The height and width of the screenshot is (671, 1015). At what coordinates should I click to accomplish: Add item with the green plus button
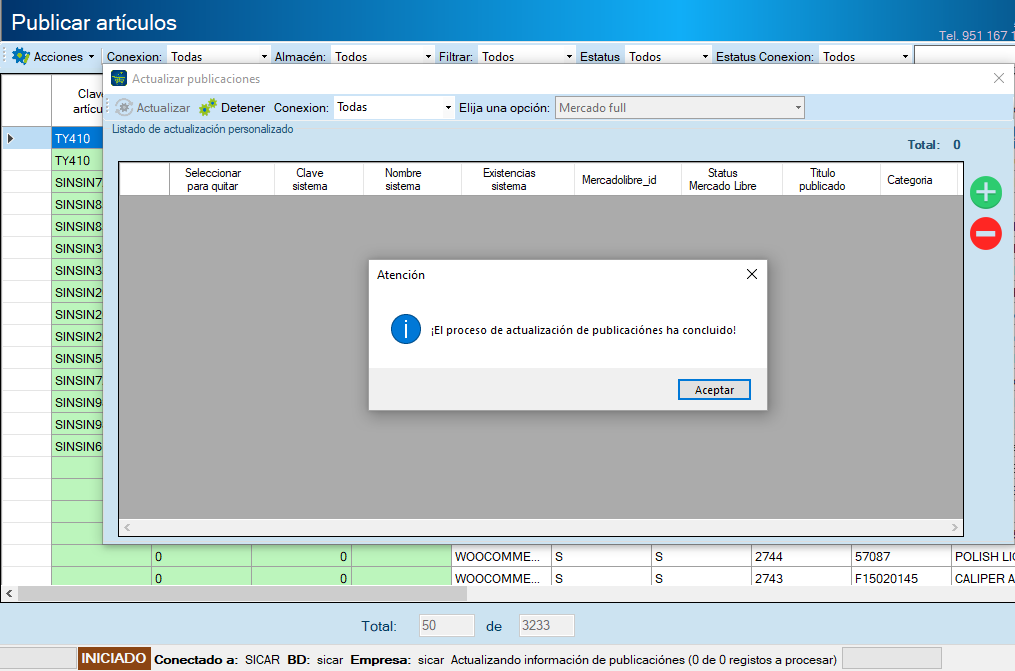pyautogui.click(x=985, y=192)
